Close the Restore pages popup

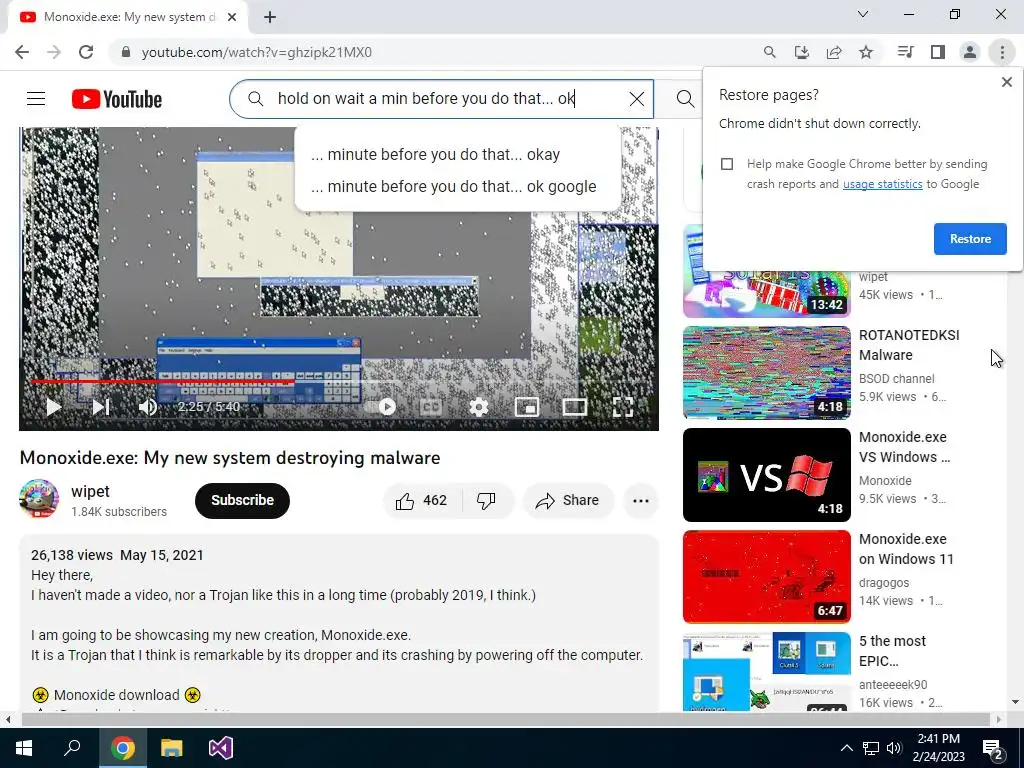pyautogui.click(x=1006, y=82)
